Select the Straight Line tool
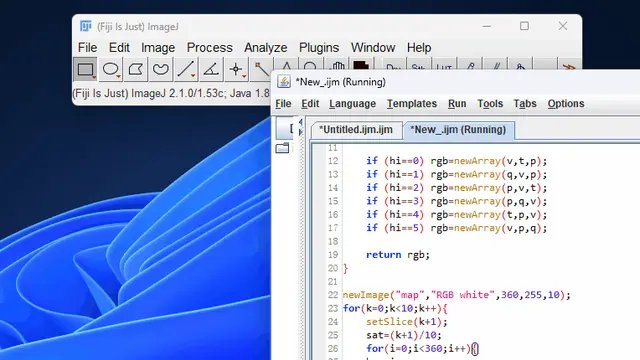Viewport: 640px width, 360px height. 186,69
